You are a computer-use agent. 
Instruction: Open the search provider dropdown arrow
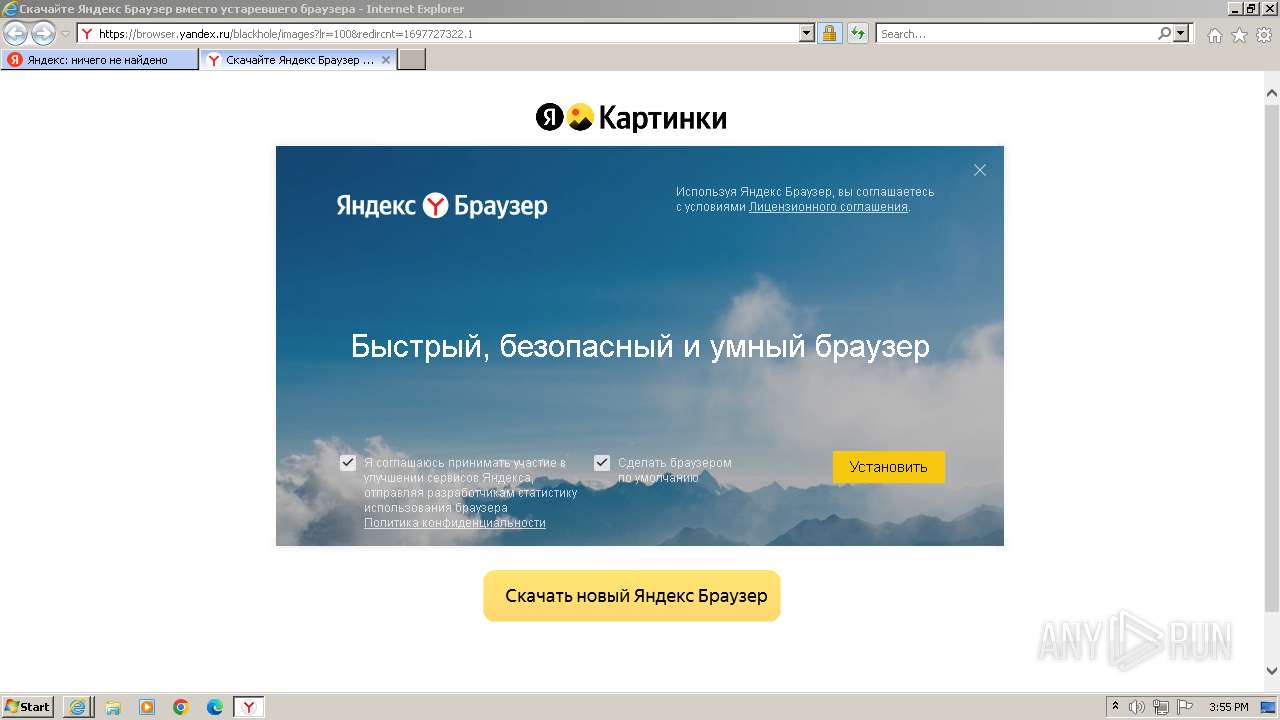[1182, 33]
